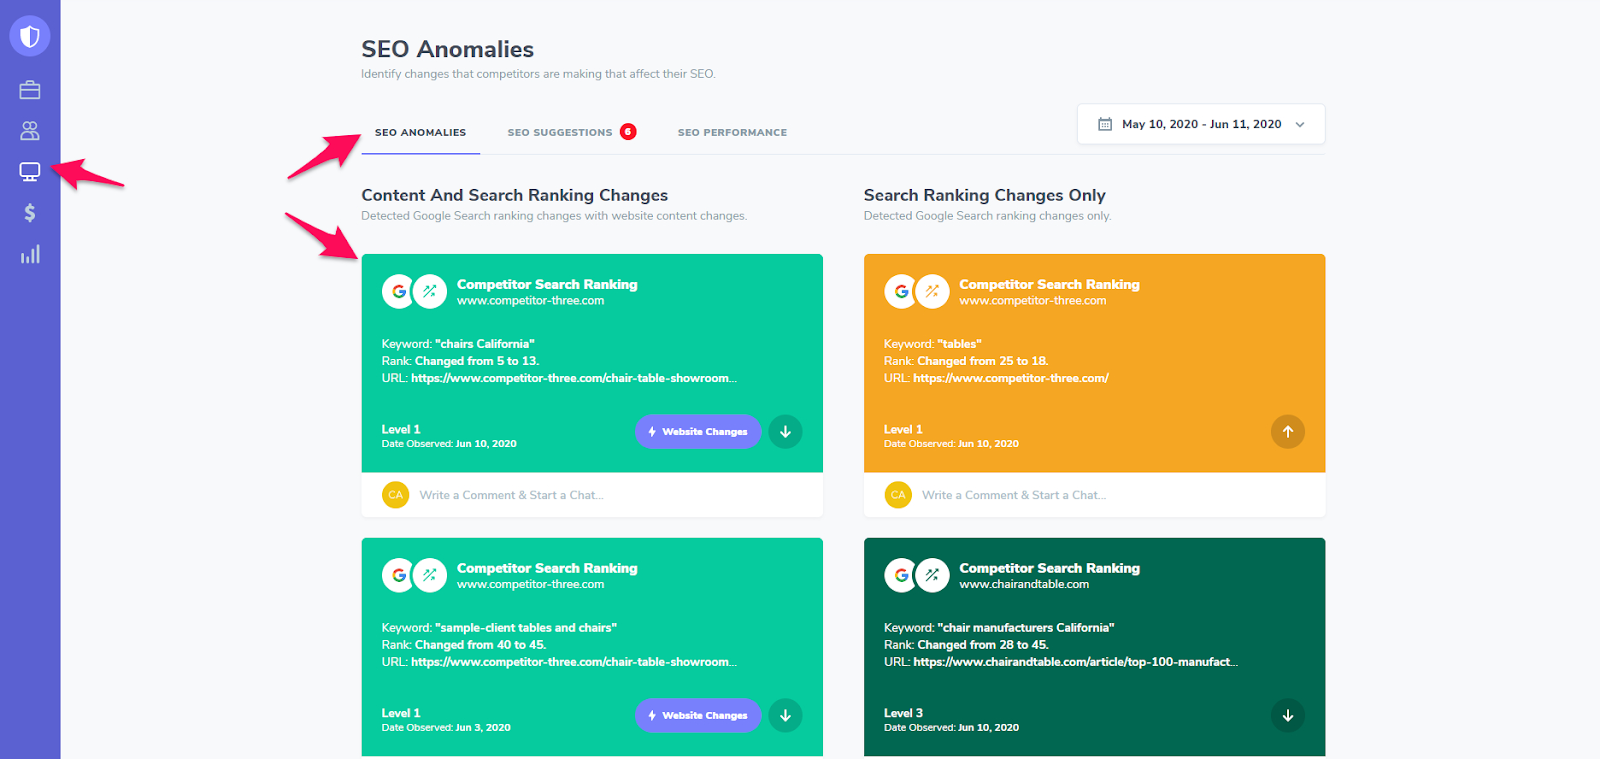Write a comment under "chairs California" card
The width and height of the screenshot is (1600, 759).
pos(511,495)
